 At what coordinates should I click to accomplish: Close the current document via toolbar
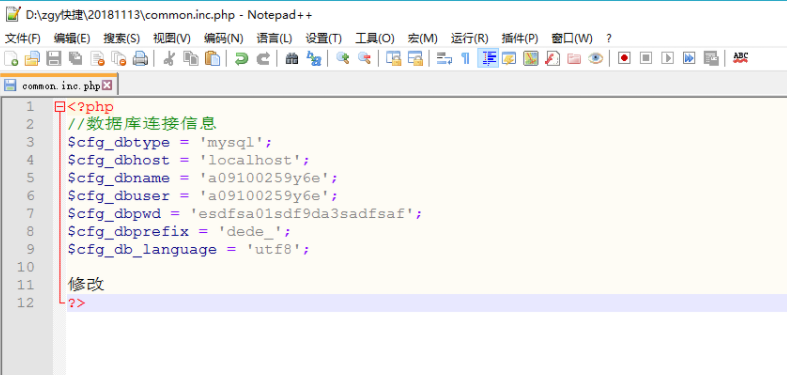[x=97, y=58]
